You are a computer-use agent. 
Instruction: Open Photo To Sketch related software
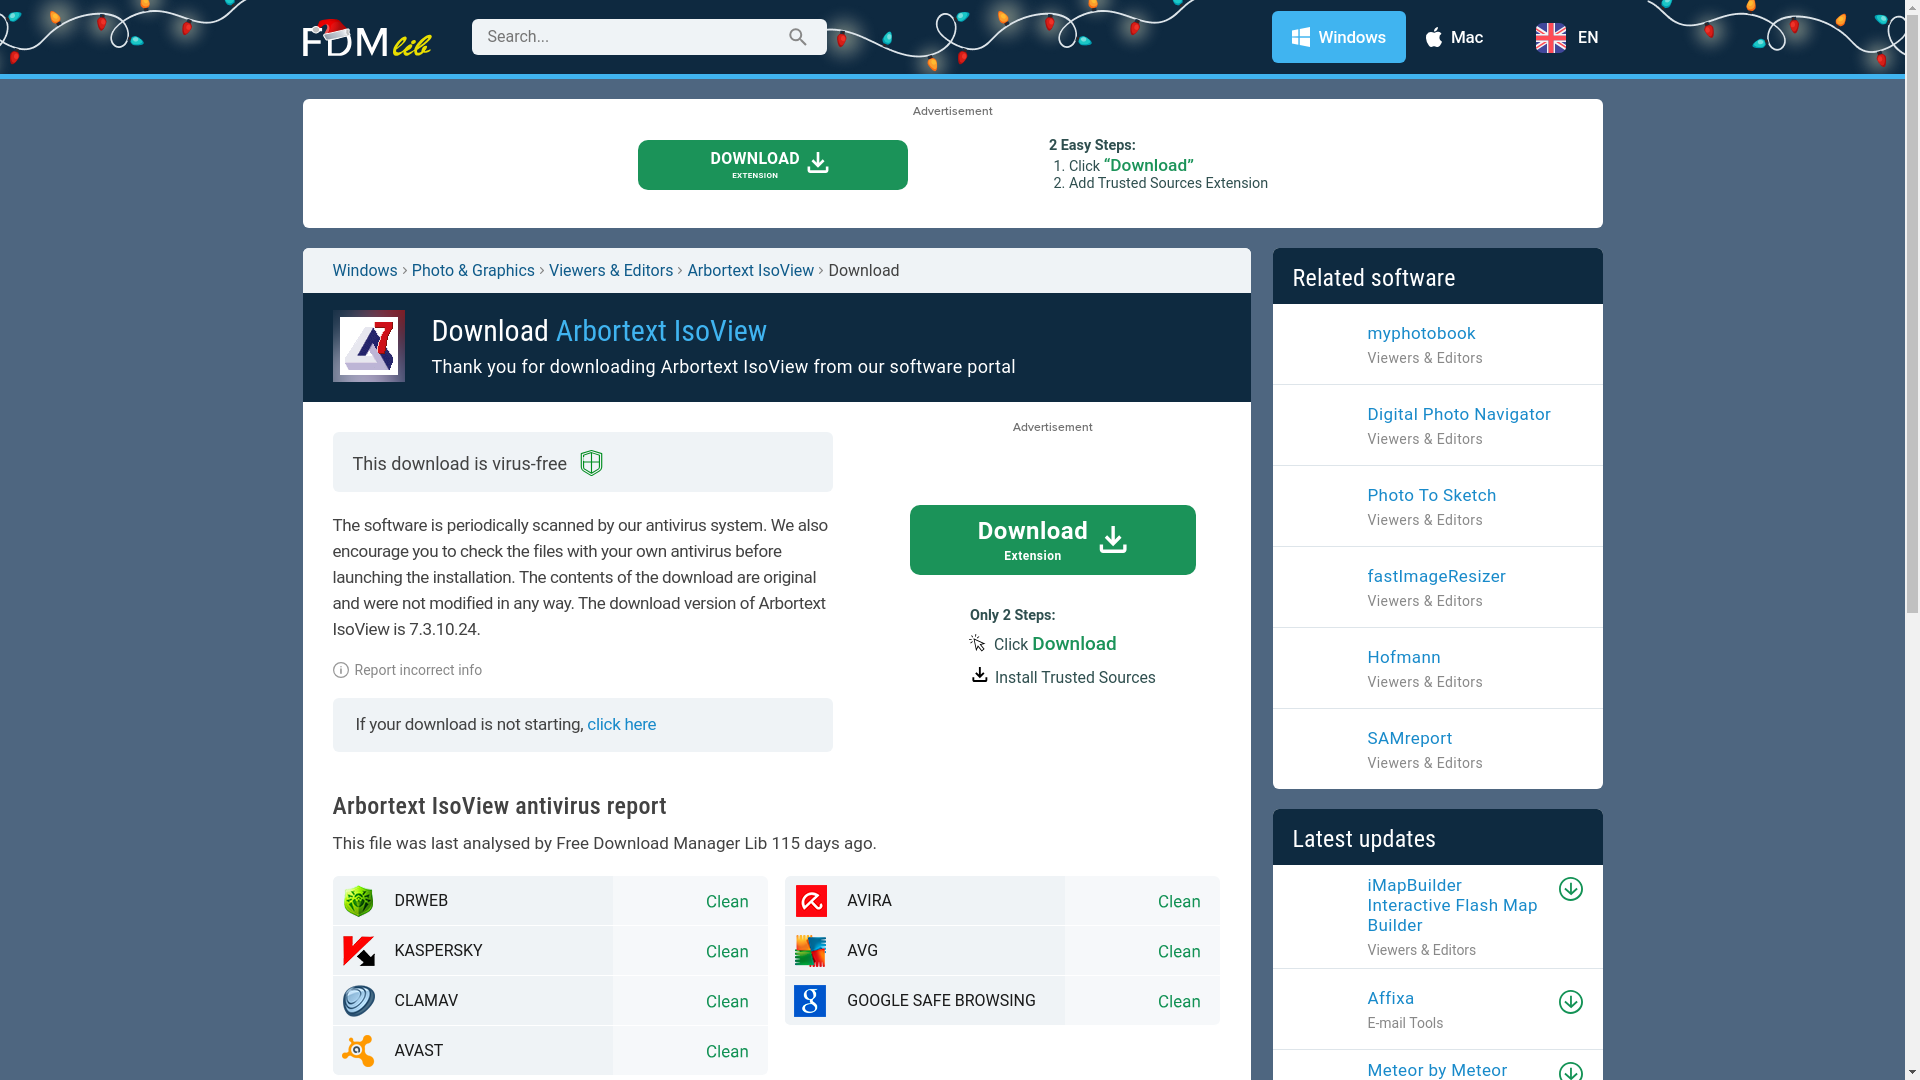pyautogui.click(x=1431, y=495)
